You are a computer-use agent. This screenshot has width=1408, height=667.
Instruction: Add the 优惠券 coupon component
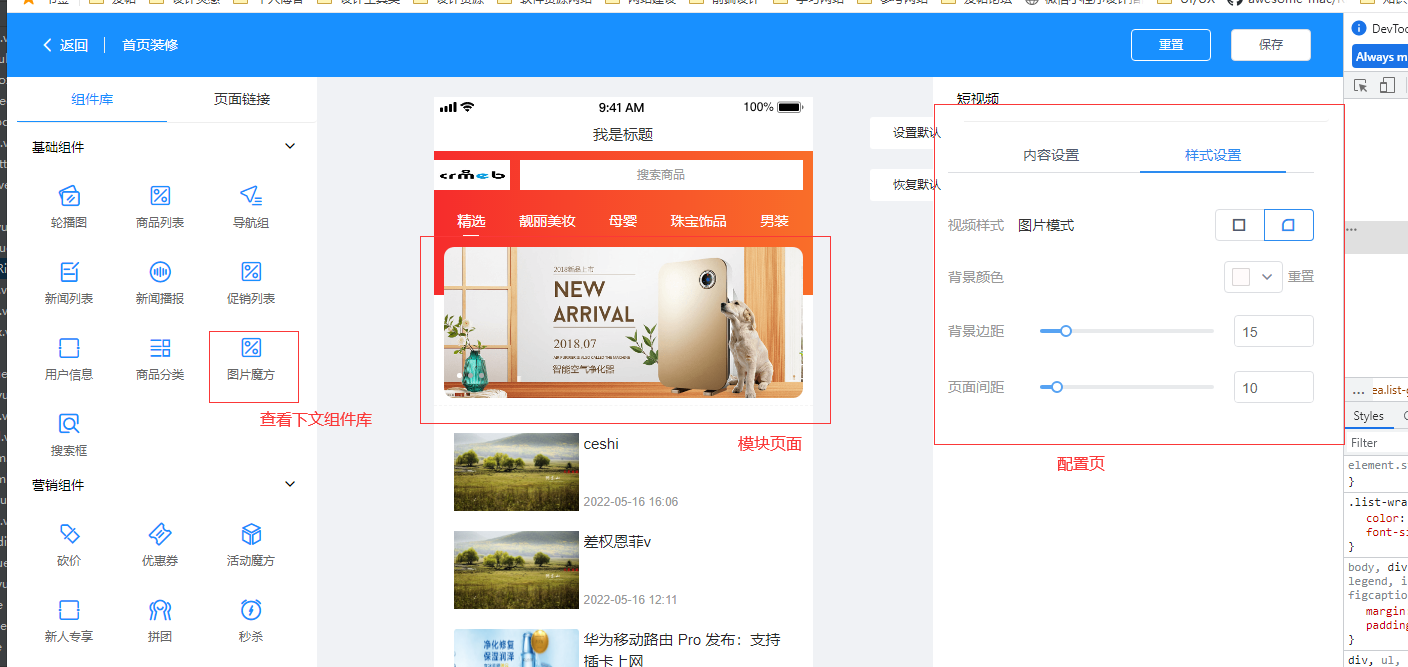tap(160, 544)
